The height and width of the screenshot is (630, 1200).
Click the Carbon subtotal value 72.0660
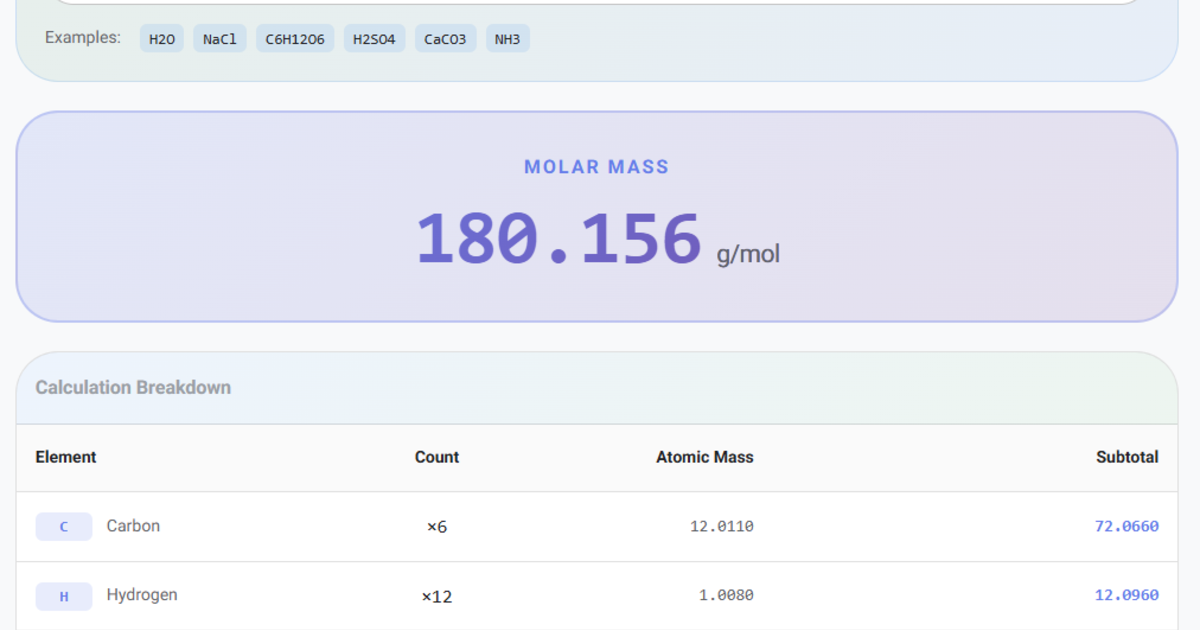[x=1126, y=526]
